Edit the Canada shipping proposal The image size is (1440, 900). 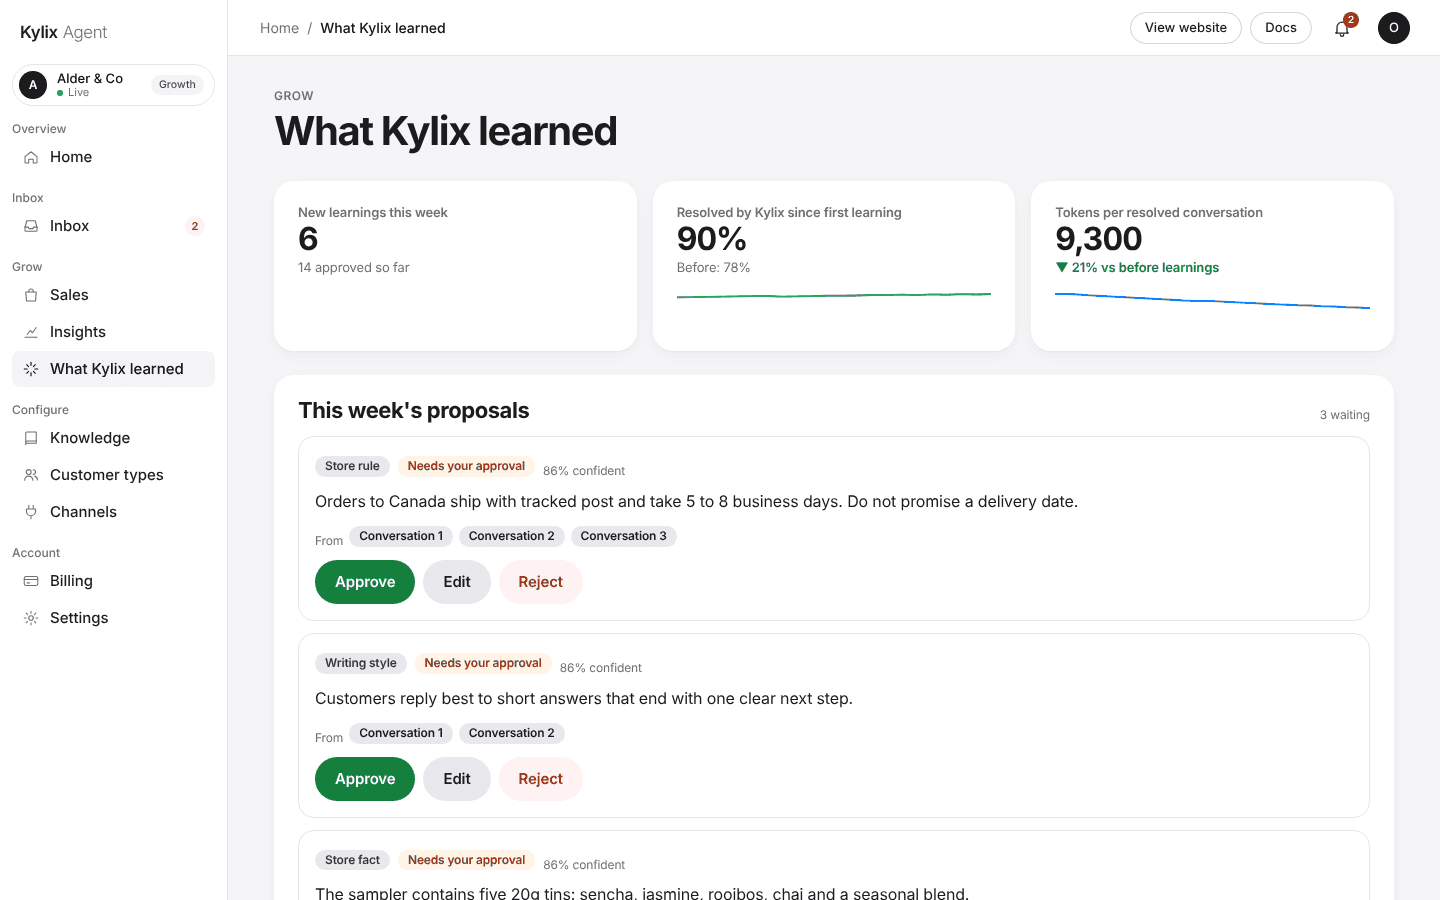tap(457, 582)
